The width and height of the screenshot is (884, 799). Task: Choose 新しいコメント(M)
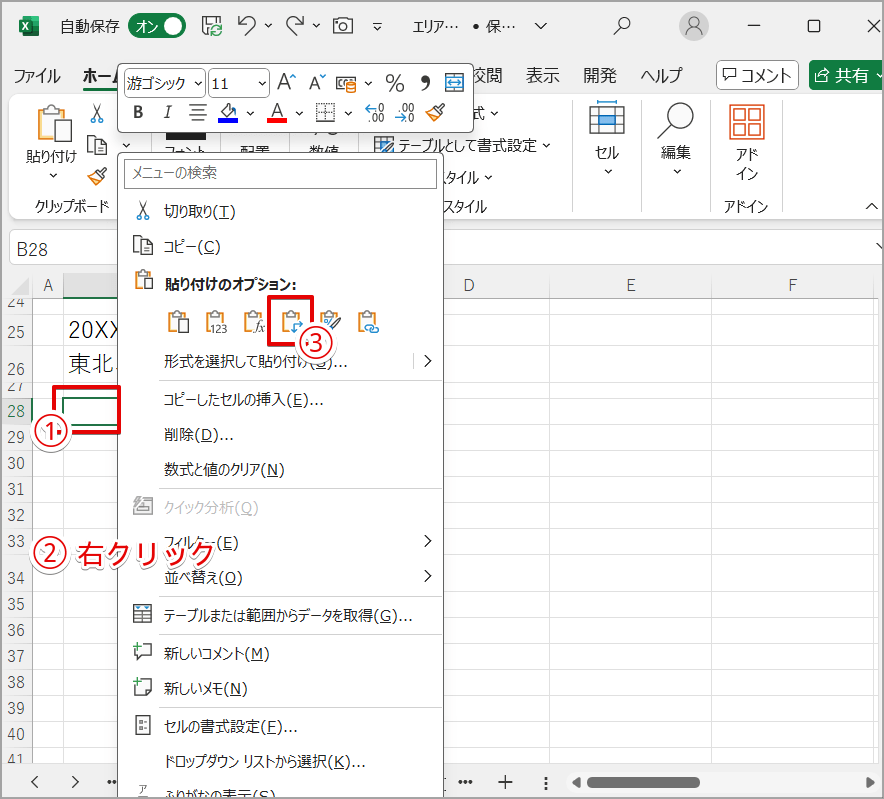click(280, 654)
